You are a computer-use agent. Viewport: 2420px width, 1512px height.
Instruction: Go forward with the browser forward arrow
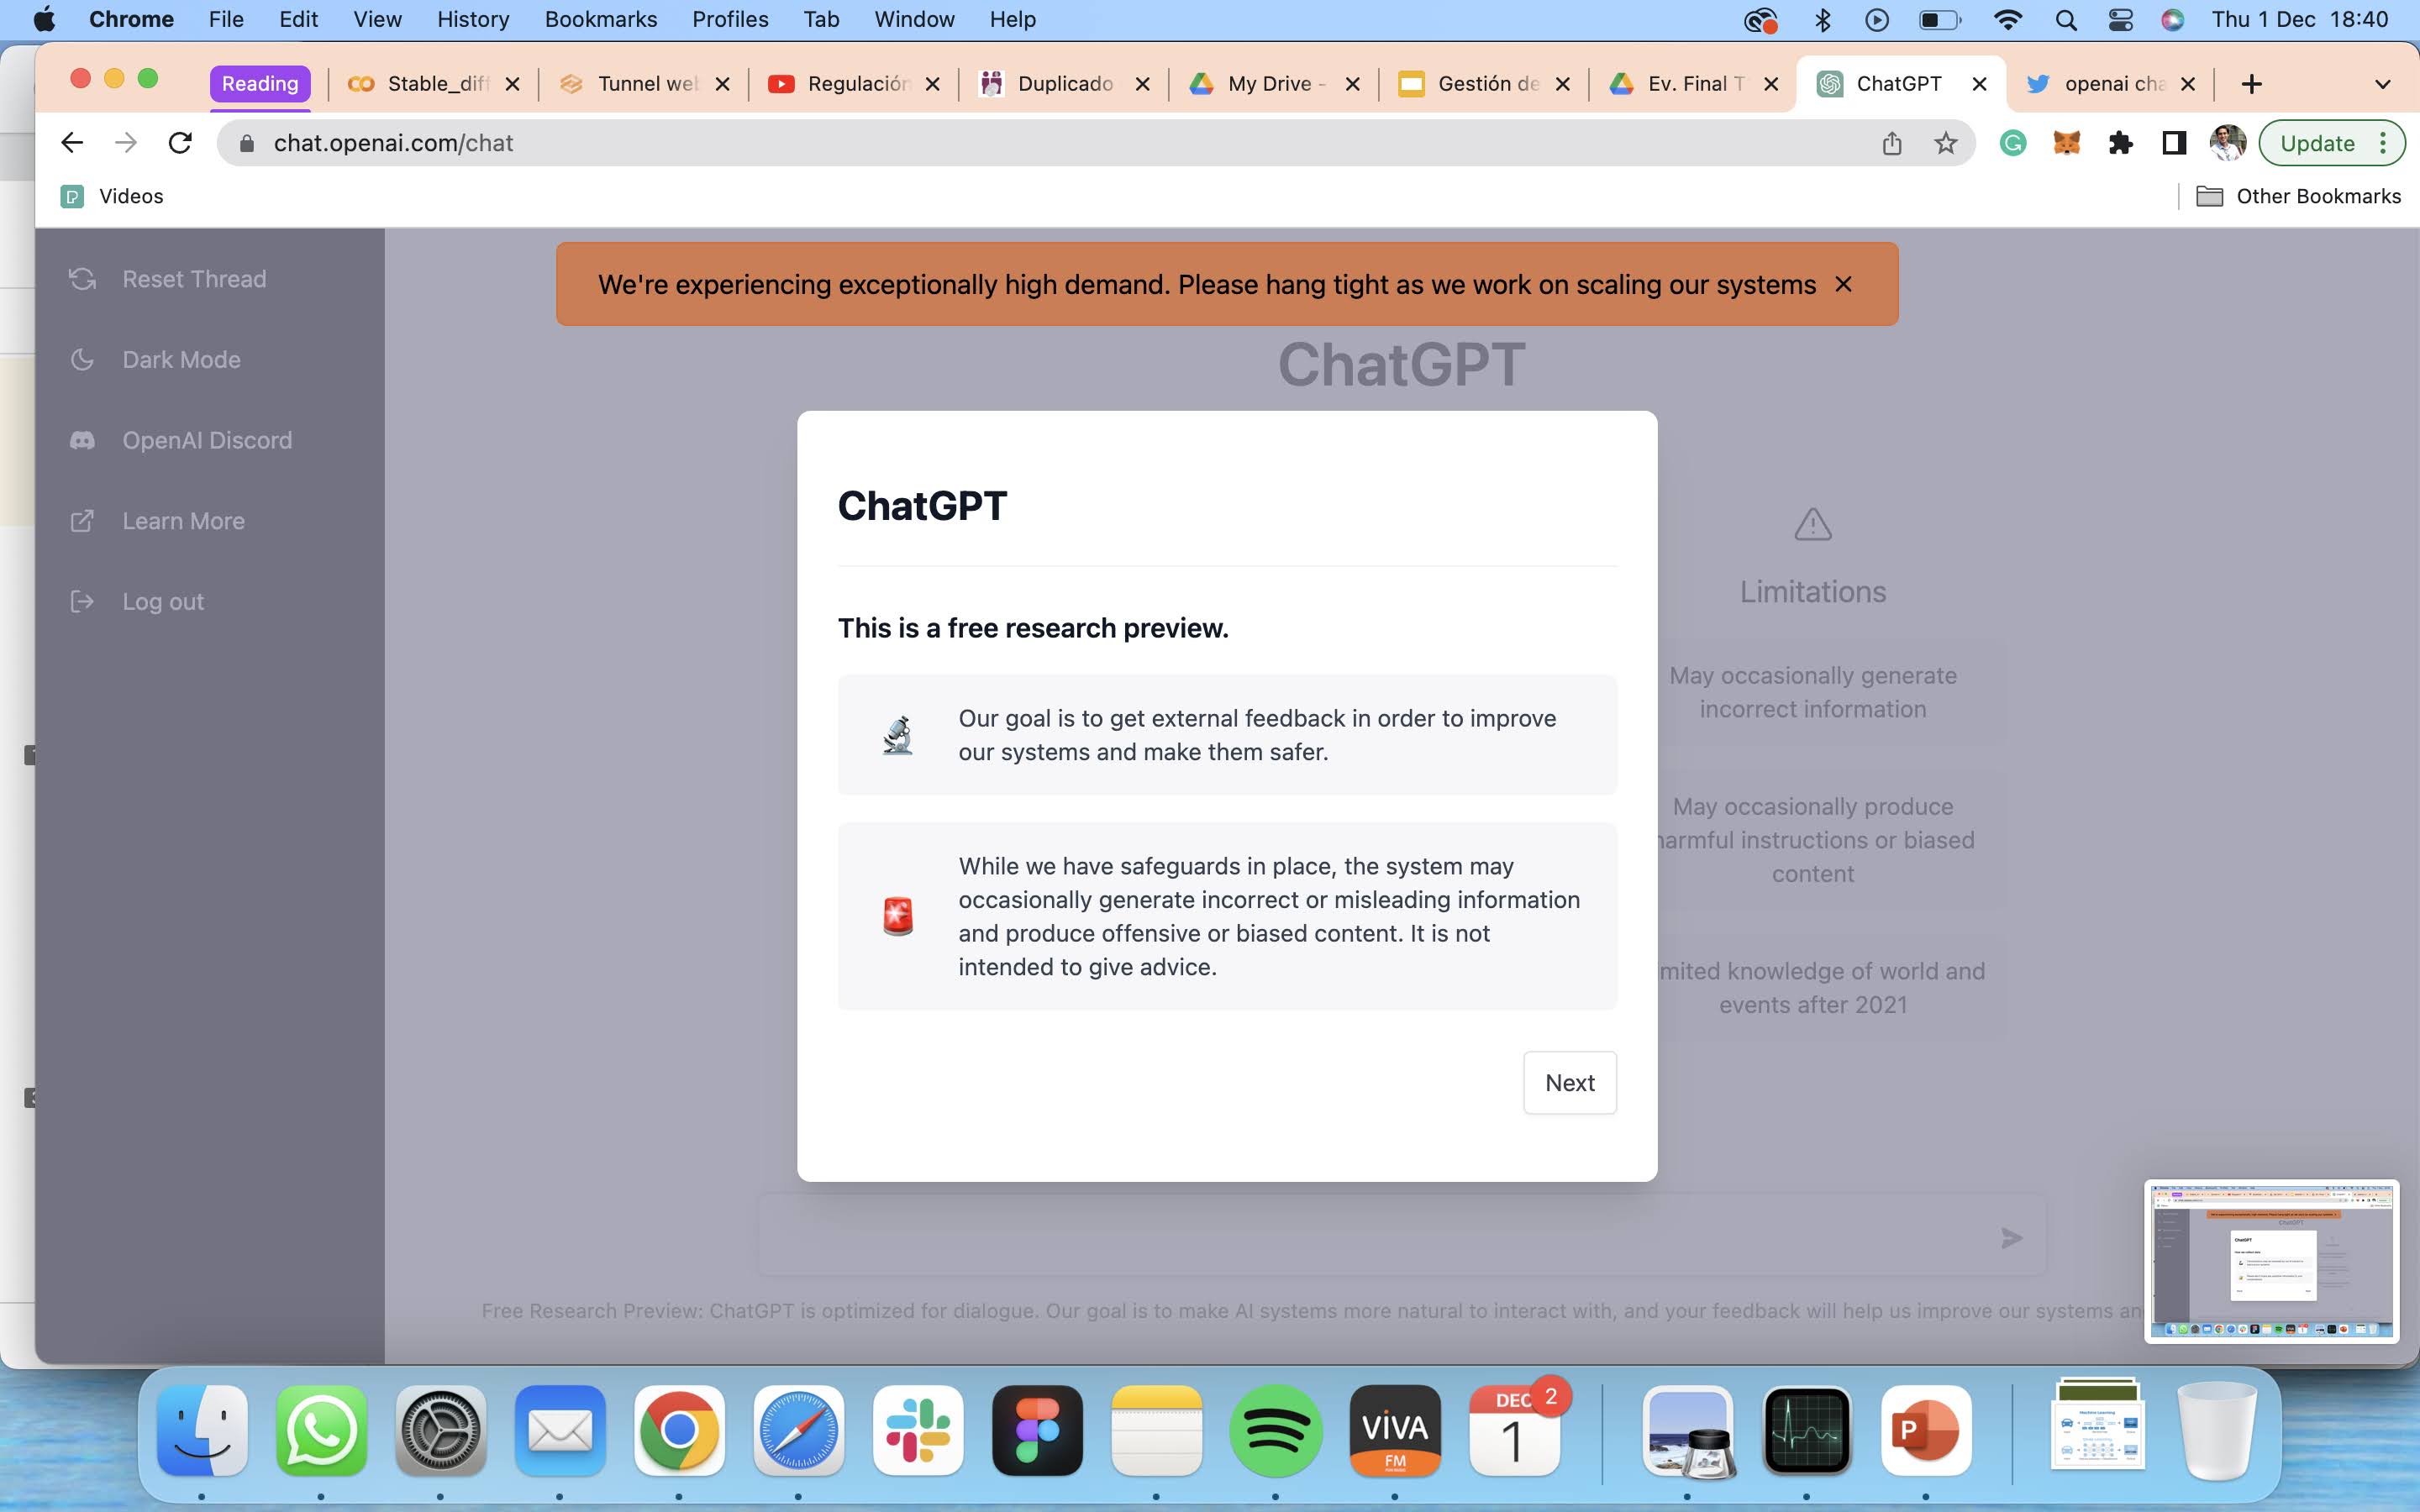pyautogui.click(x=126, y=143)
